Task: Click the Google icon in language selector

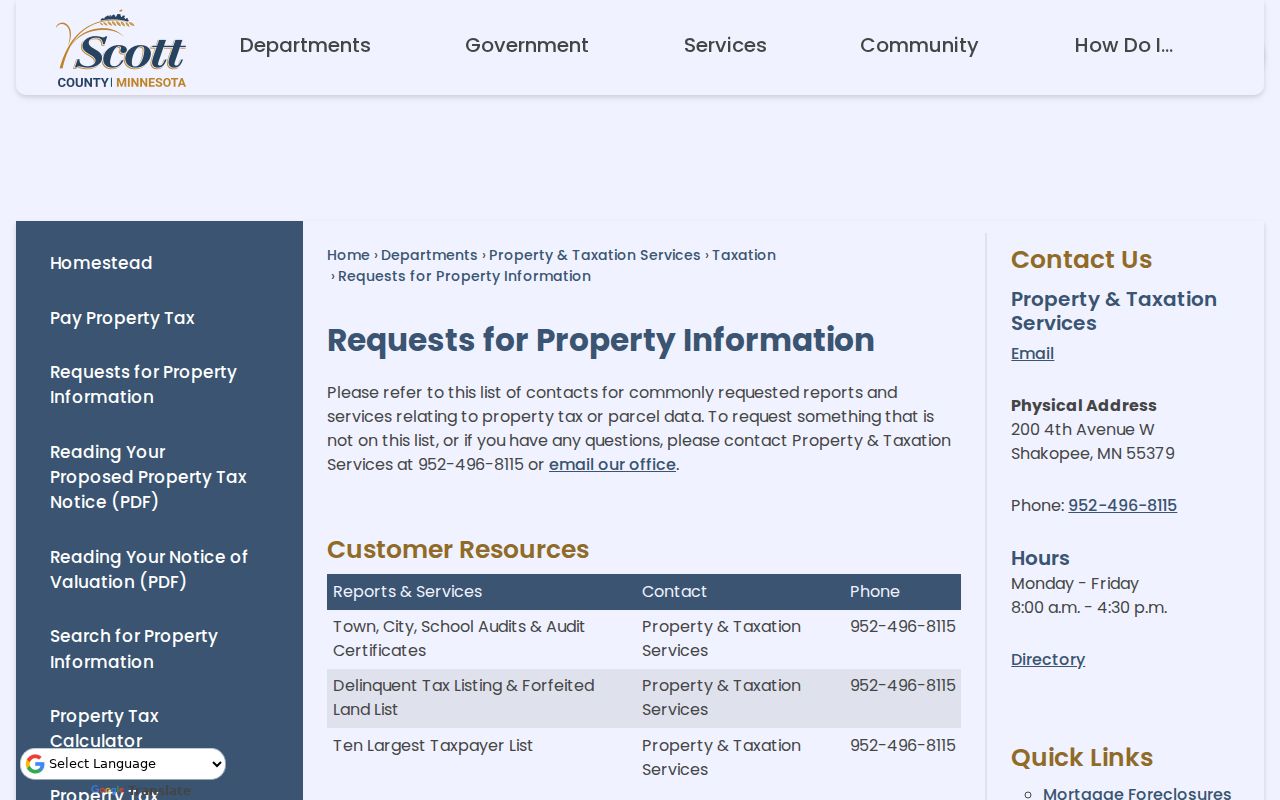Action: (x=36, y=764)
